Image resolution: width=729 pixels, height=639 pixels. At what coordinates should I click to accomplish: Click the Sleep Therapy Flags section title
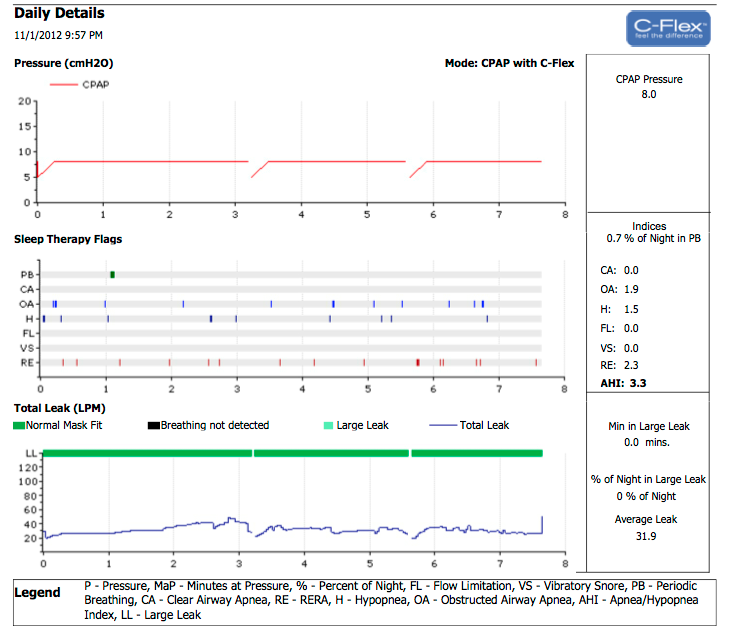(68, 239)
